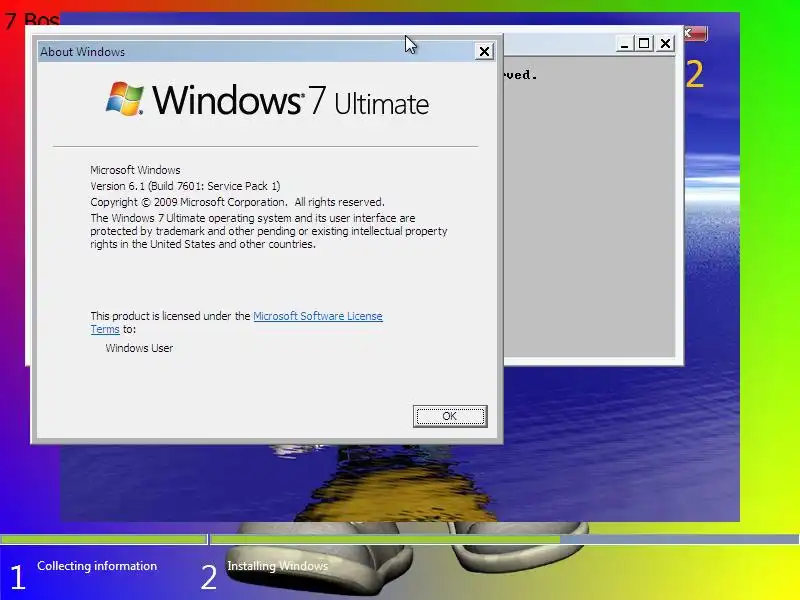Click the Windows flag logo in the dialog
Image resolution: width=800 pixels, height=600 pixels.
[x=124, y=98]
